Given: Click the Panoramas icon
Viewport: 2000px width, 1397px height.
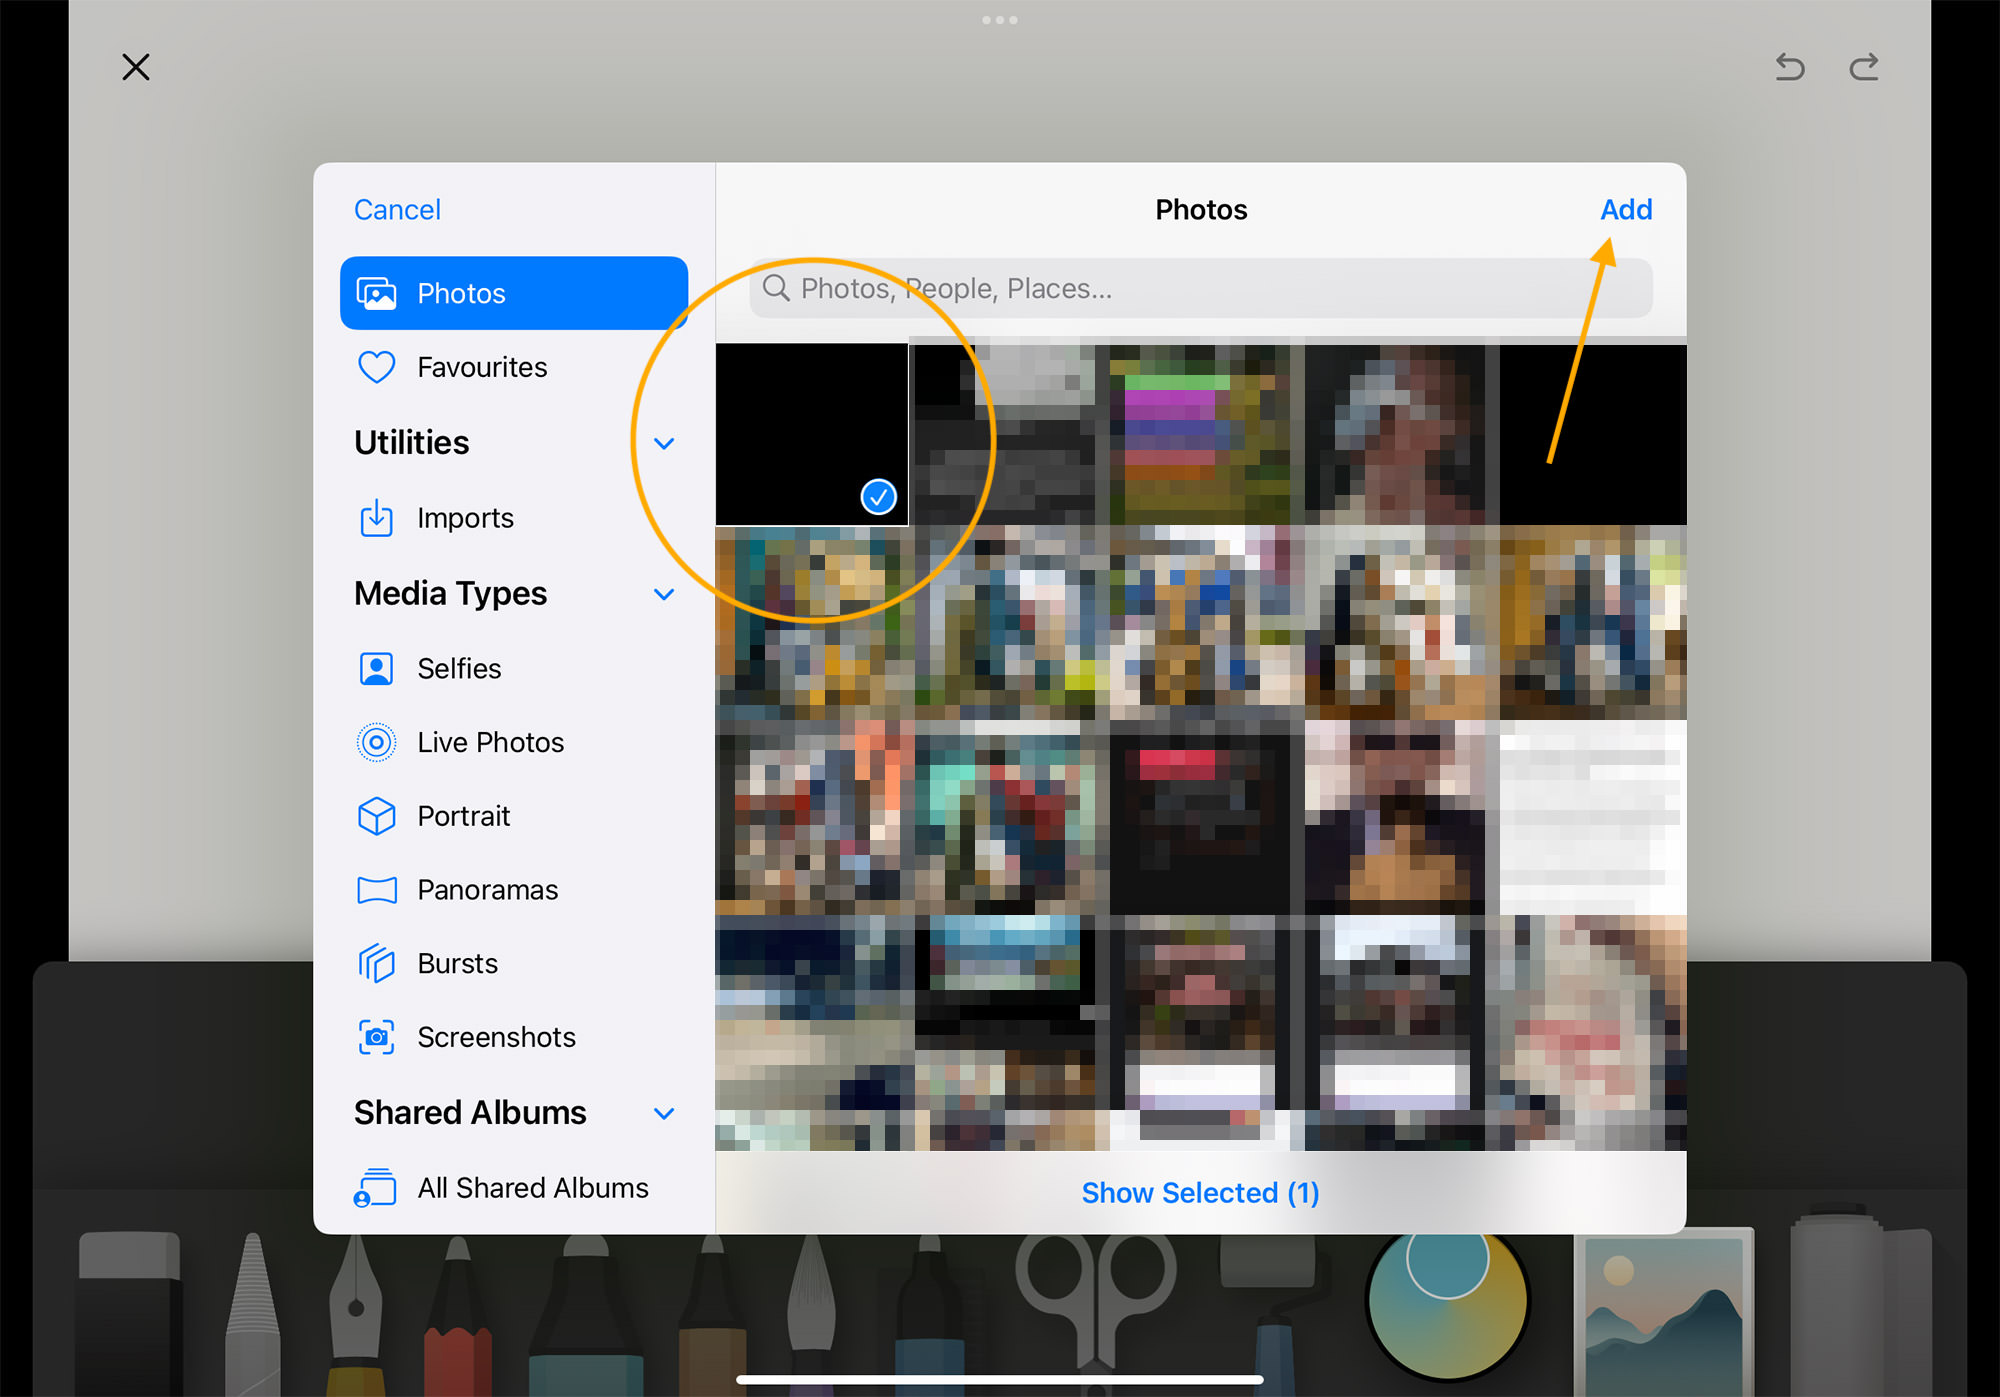Looking at the screenshot, I should 377,890.
